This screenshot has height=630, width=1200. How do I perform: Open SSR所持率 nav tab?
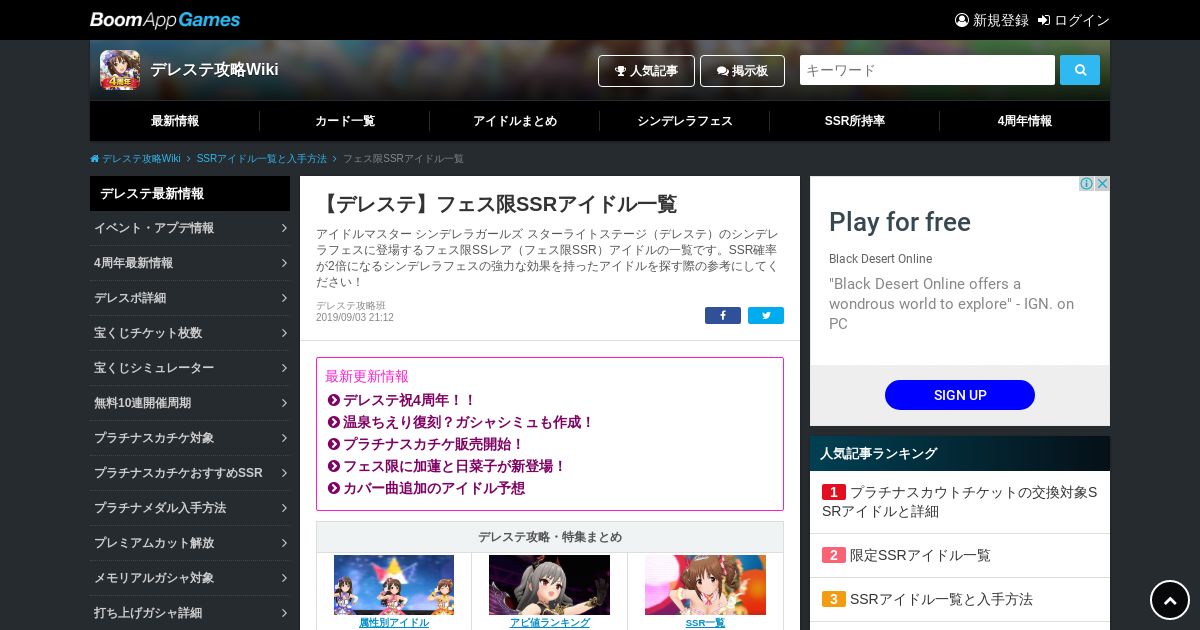pos(855,121)
